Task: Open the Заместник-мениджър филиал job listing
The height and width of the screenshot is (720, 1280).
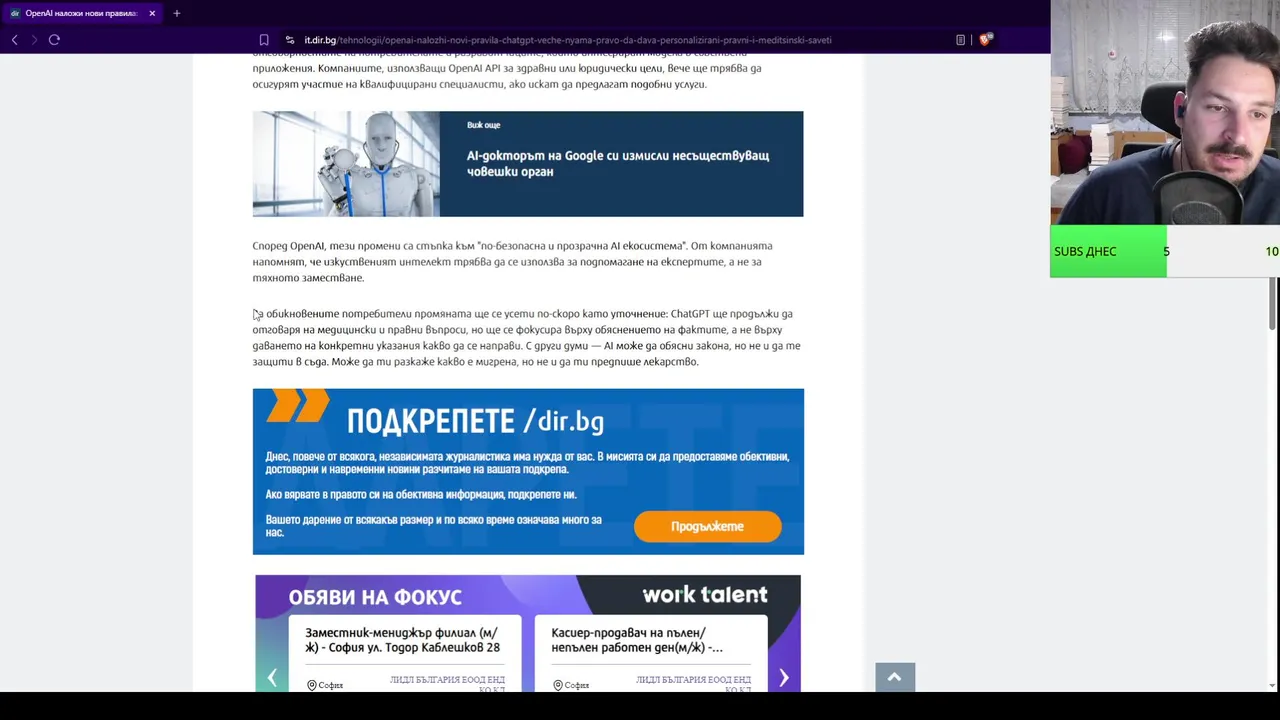Action: point(405,640)
